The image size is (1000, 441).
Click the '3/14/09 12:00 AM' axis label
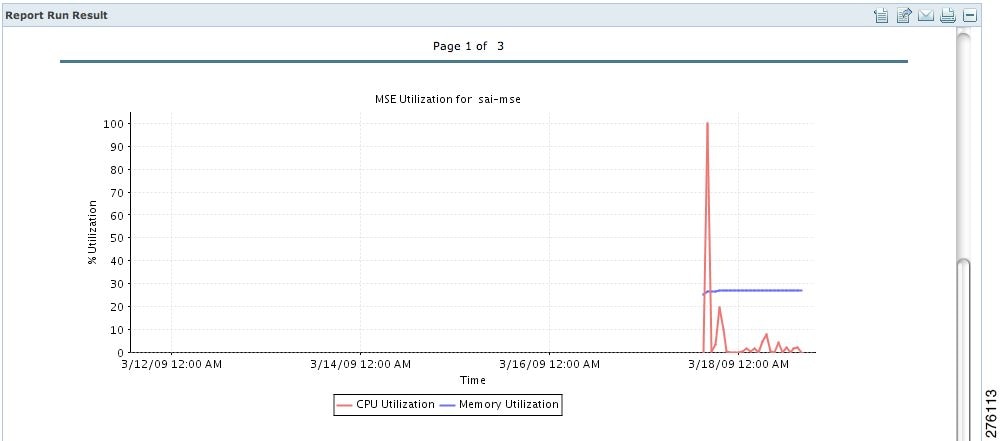360,364
